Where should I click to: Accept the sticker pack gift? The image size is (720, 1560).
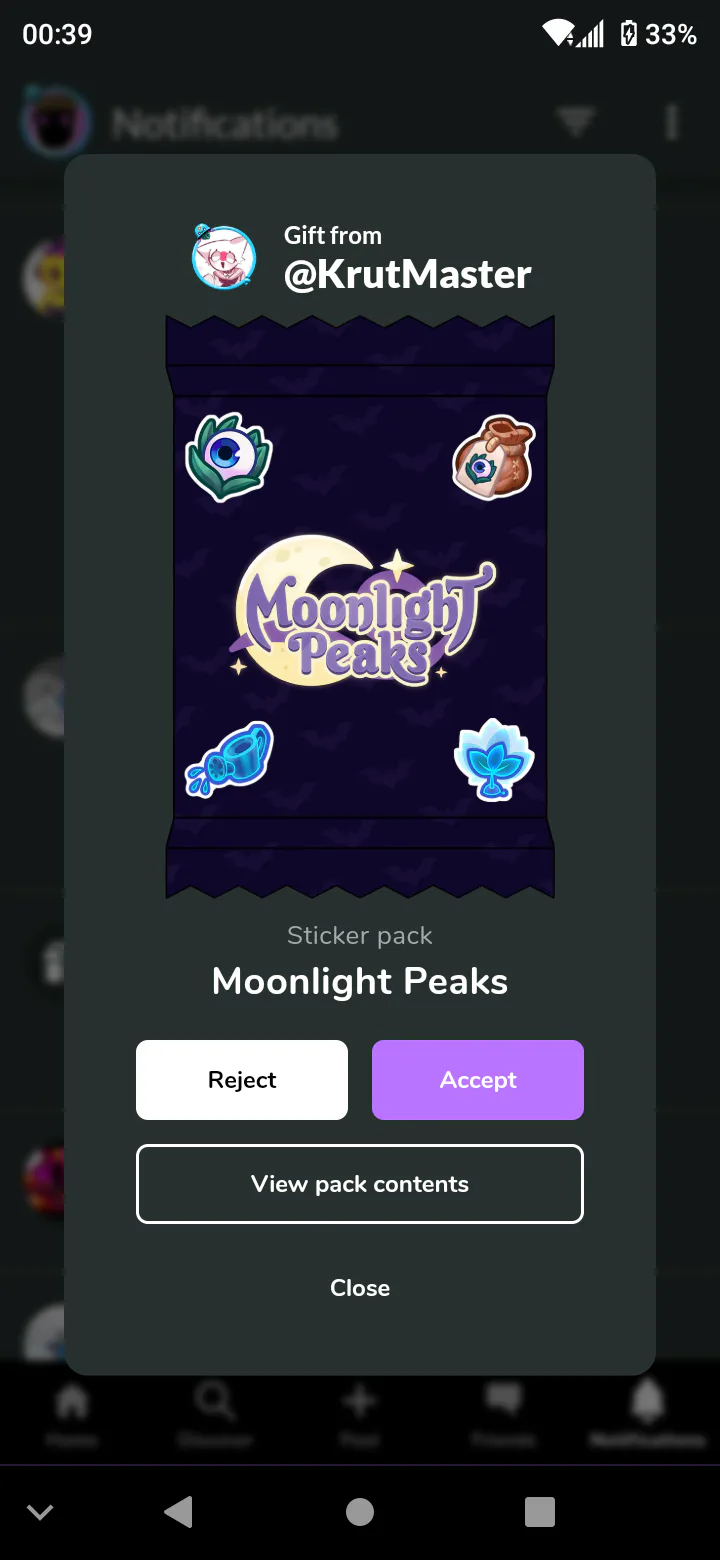478,1080
